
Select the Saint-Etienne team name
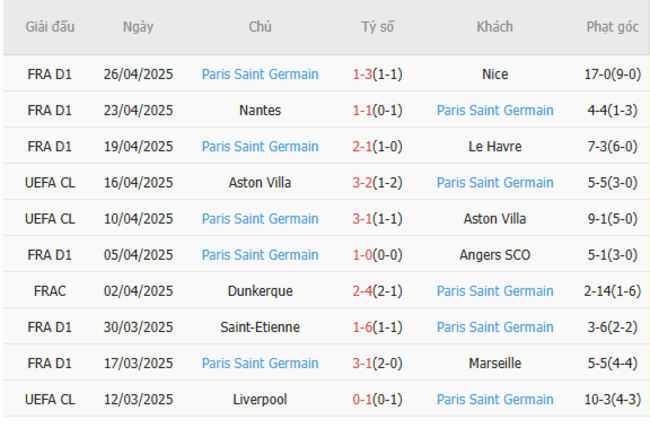point(260,327)
